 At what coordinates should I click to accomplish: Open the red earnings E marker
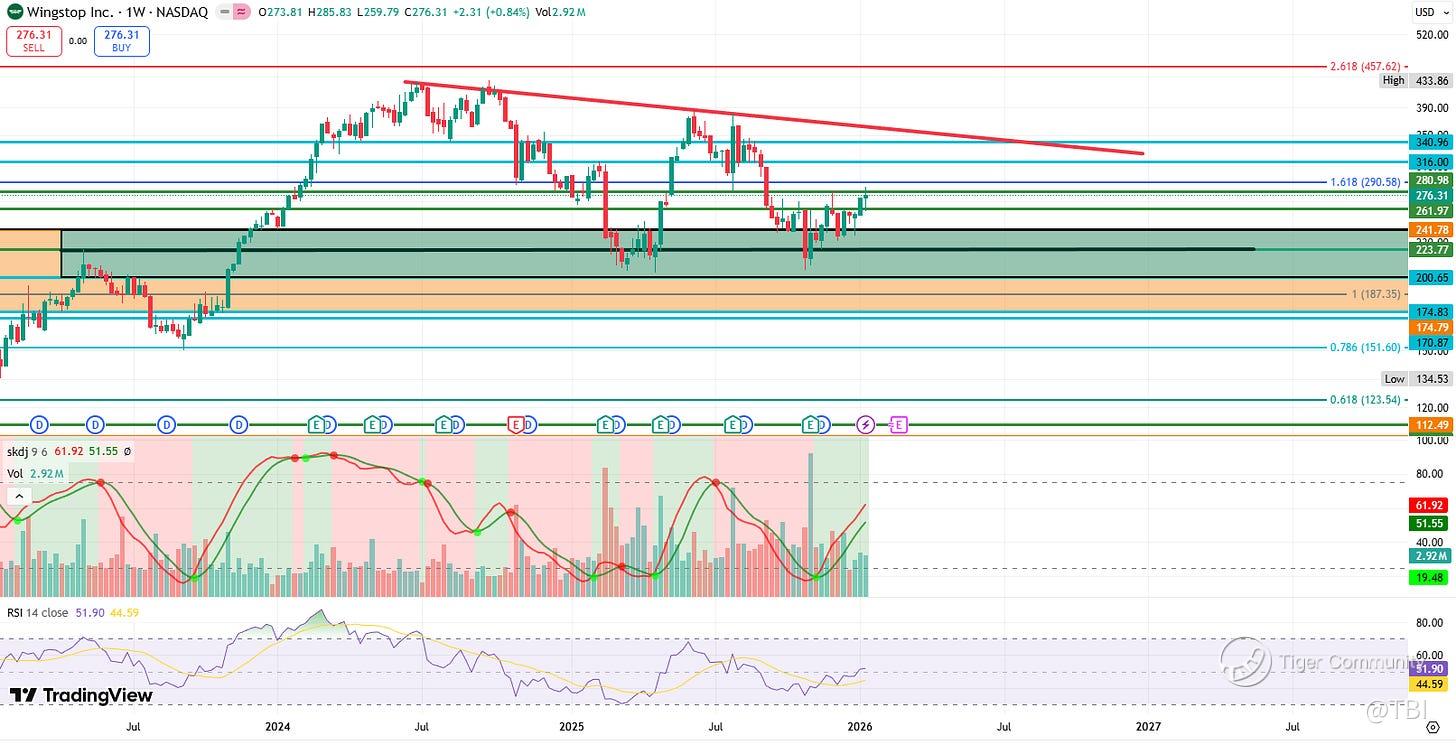516,425
